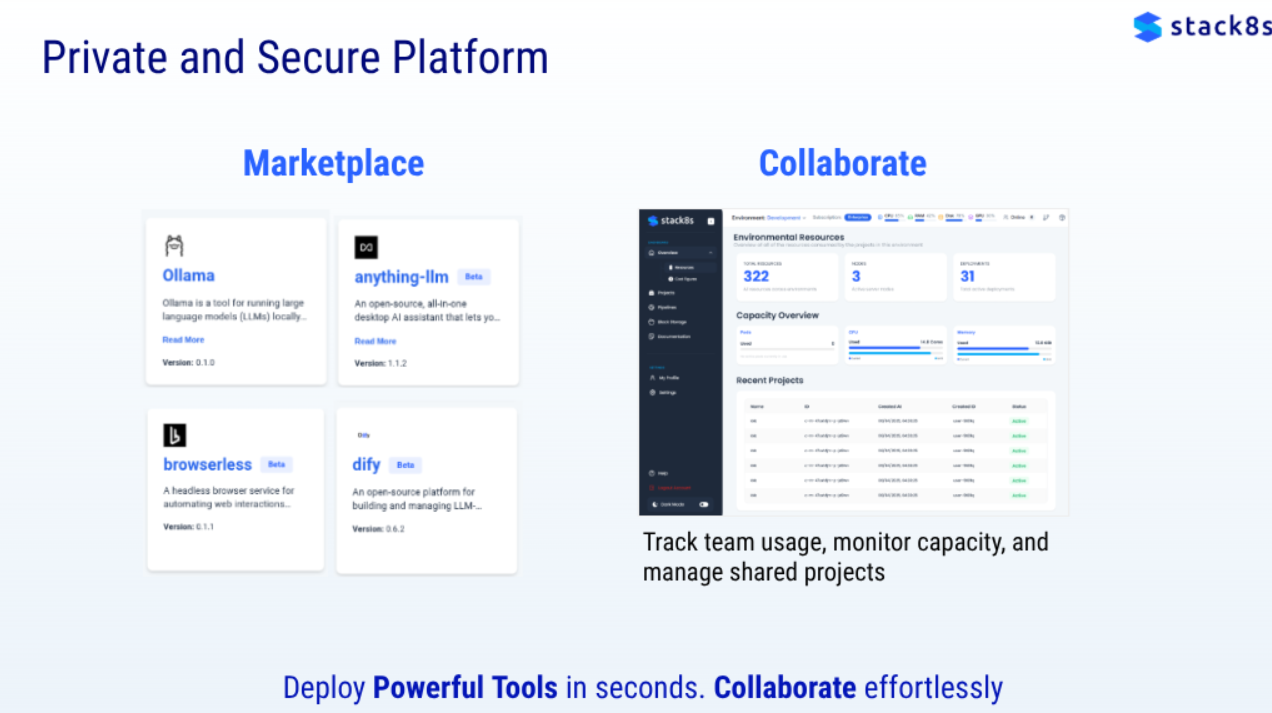This screenshot has width=1272, height=713.
Task: Click the Environmental Resources heading
Action: 789,237
